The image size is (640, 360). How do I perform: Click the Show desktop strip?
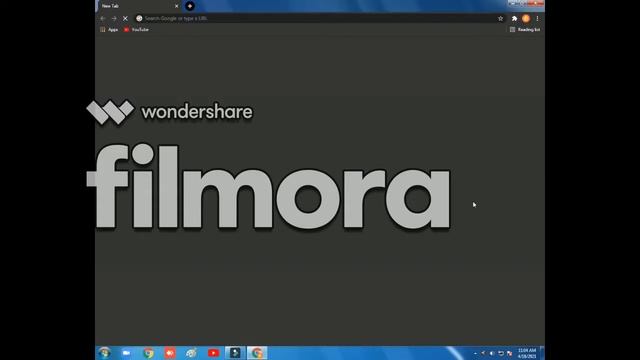542,353
